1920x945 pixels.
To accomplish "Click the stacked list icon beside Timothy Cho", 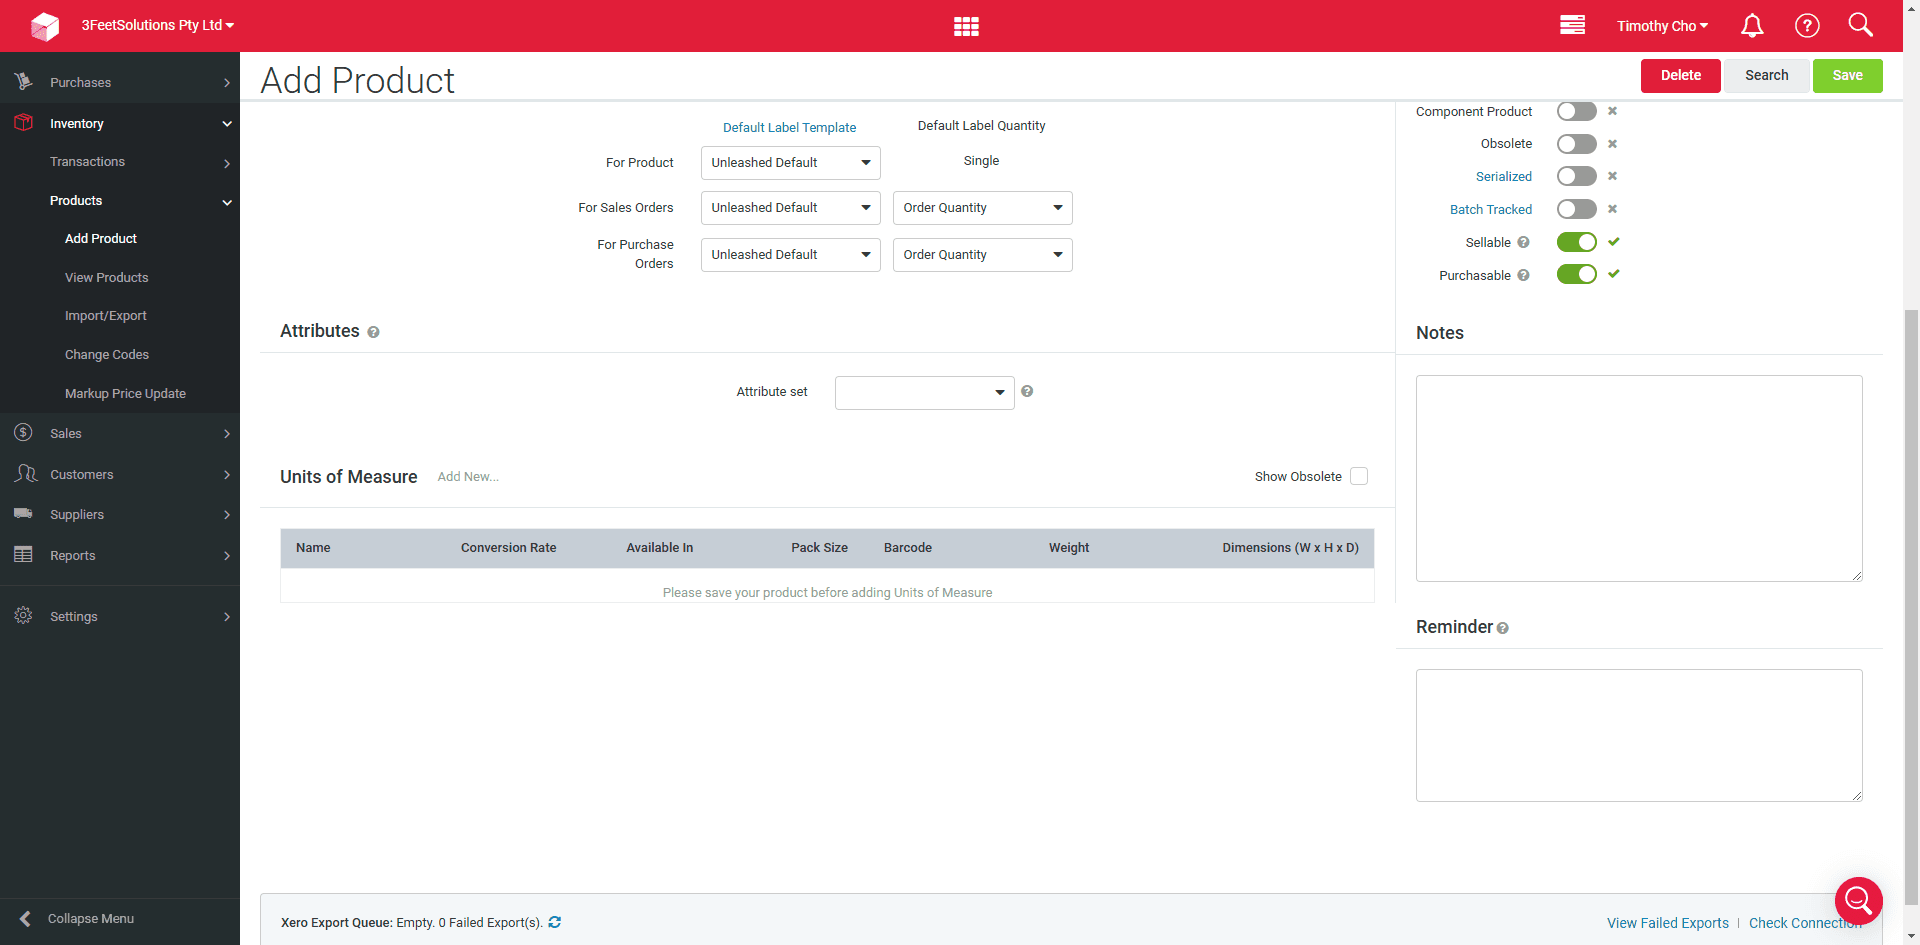I will (x=1572, y=25).
